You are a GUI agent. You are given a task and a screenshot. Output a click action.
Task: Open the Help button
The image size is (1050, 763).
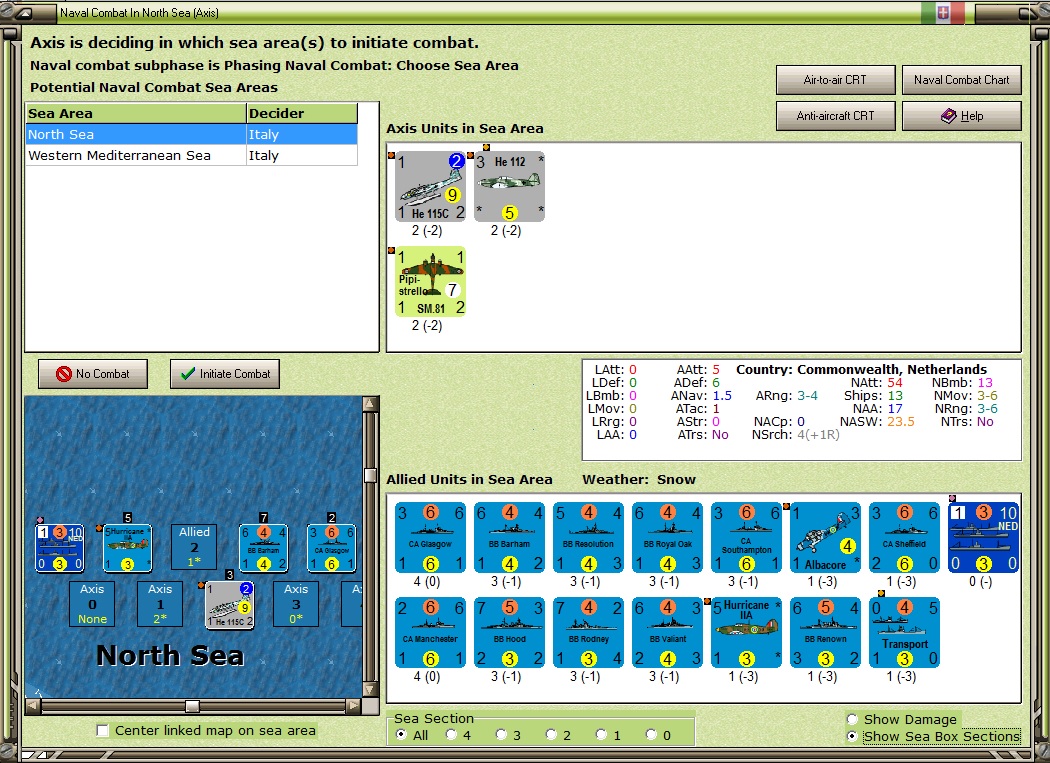[x=961, y=116]
